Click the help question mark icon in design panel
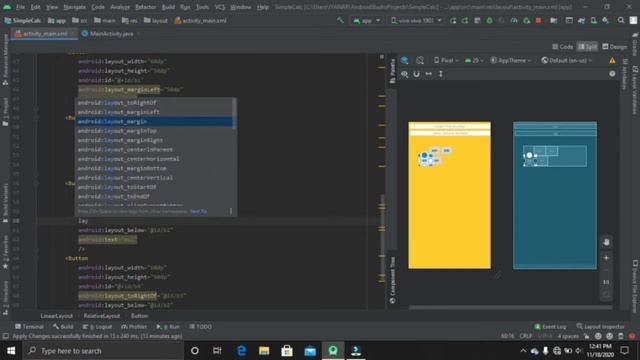This screenshot has width=640, height=360. (612, 74)
